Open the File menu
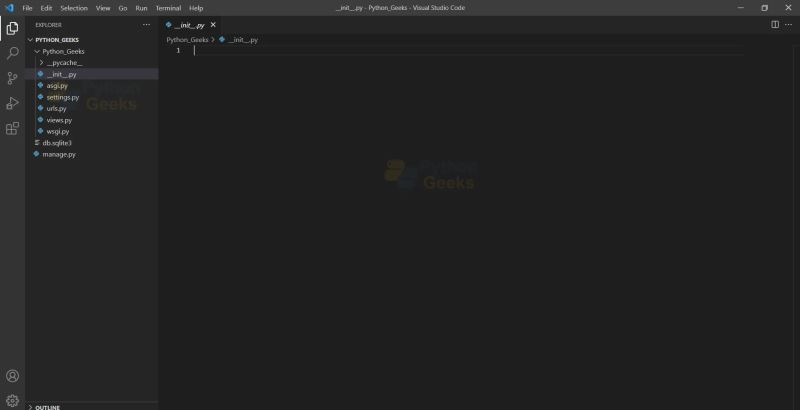 [x=27, y=8]
